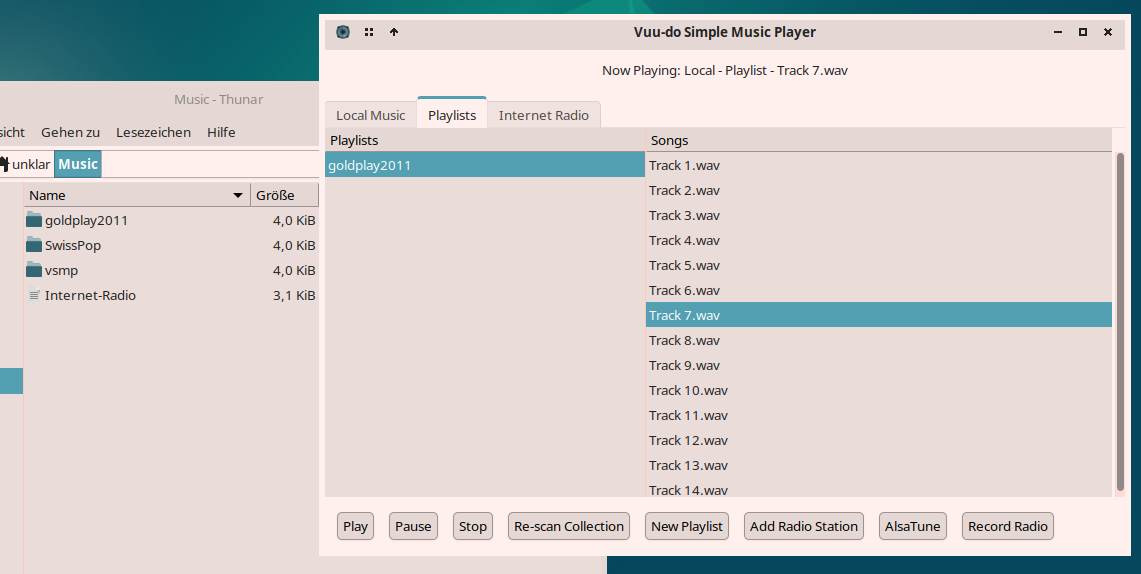Click the Add Radio Station button
The width and height of the screenshot is (1141, 574).
click(x=804, y=526)
